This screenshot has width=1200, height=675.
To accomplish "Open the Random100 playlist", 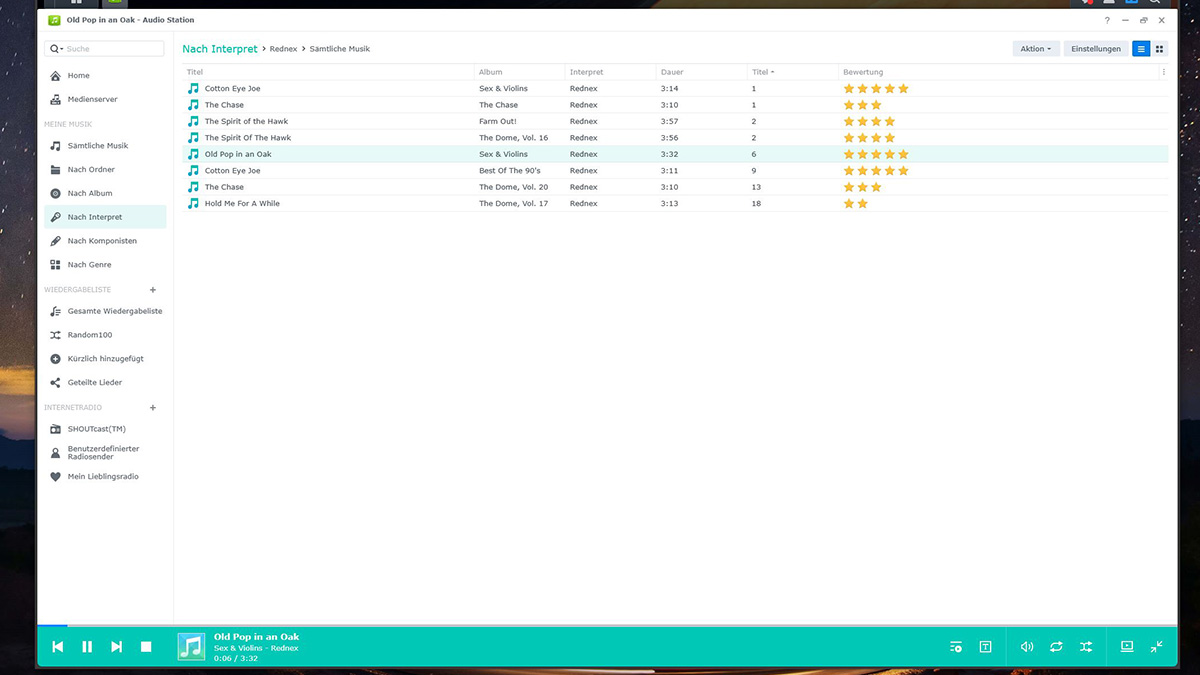I will click(x=104, y=335).
